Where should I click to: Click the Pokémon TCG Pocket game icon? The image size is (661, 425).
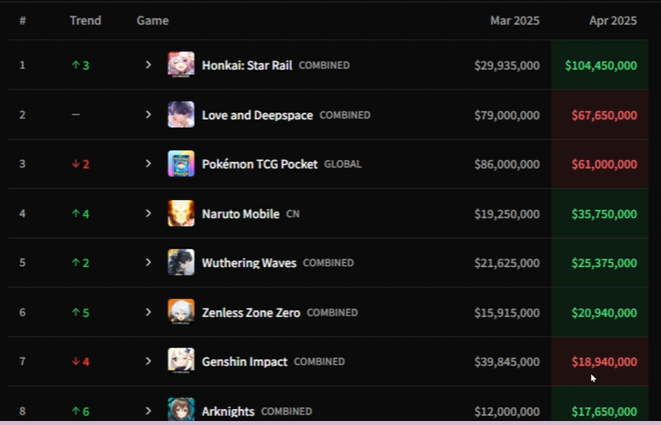[x=181, y=164]
